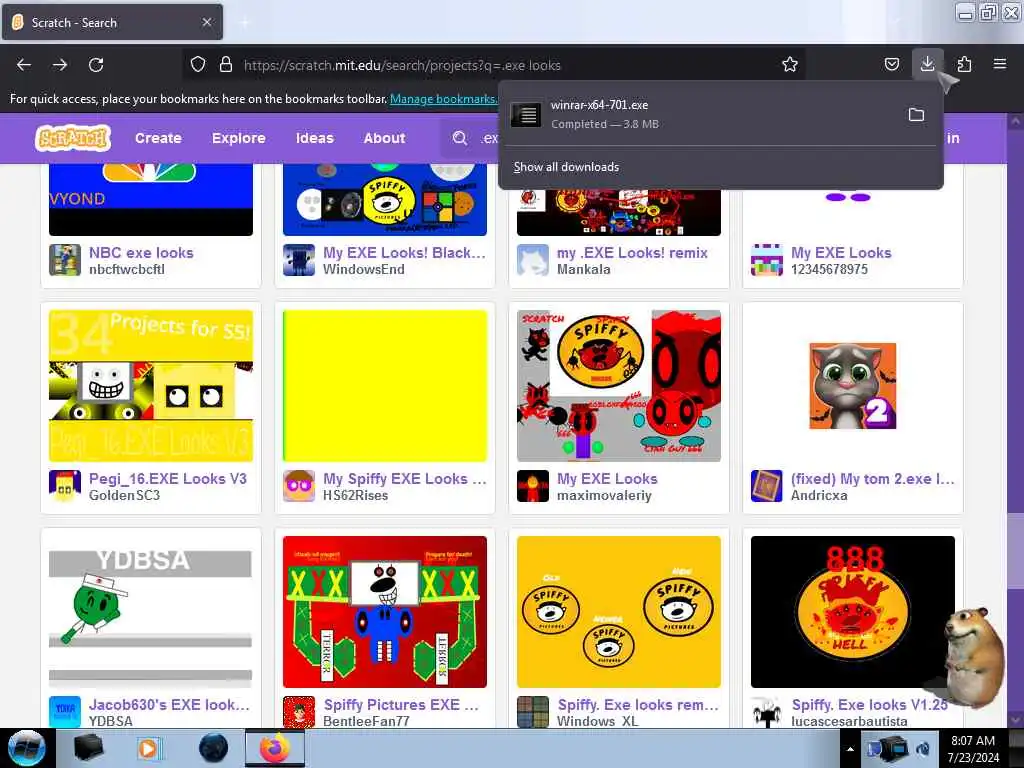Visit HS62Rises user profile
Screen dimensions: 1024x768
(x=355, y=495)
